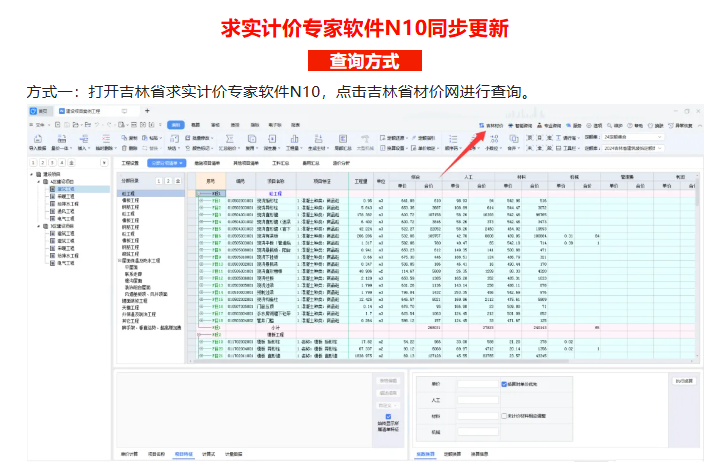This screenshot has height=464, width=718.
Task: Select level 1 button in left tree panel
Action: (x=33, y=163)
